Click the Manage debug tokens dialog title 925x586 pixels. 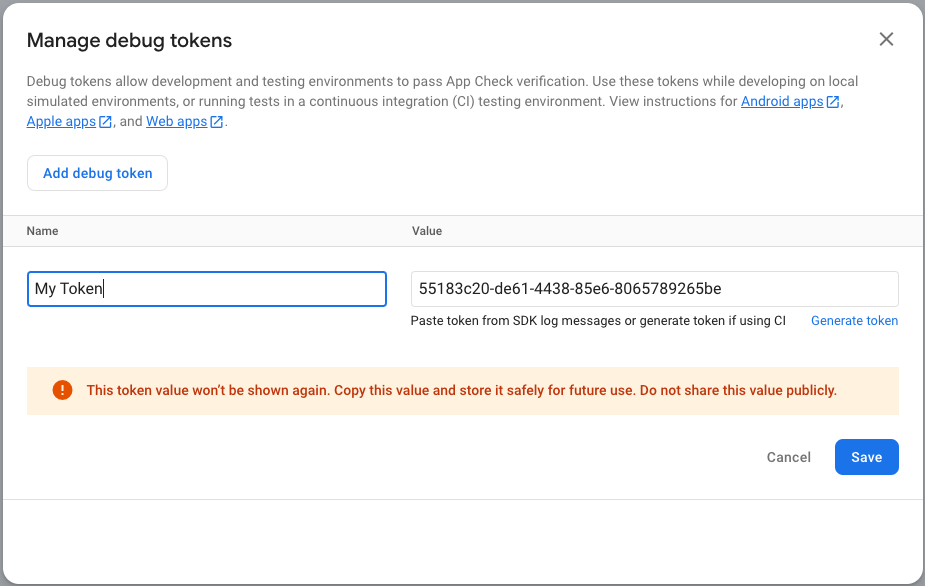[x=131, y=40]
